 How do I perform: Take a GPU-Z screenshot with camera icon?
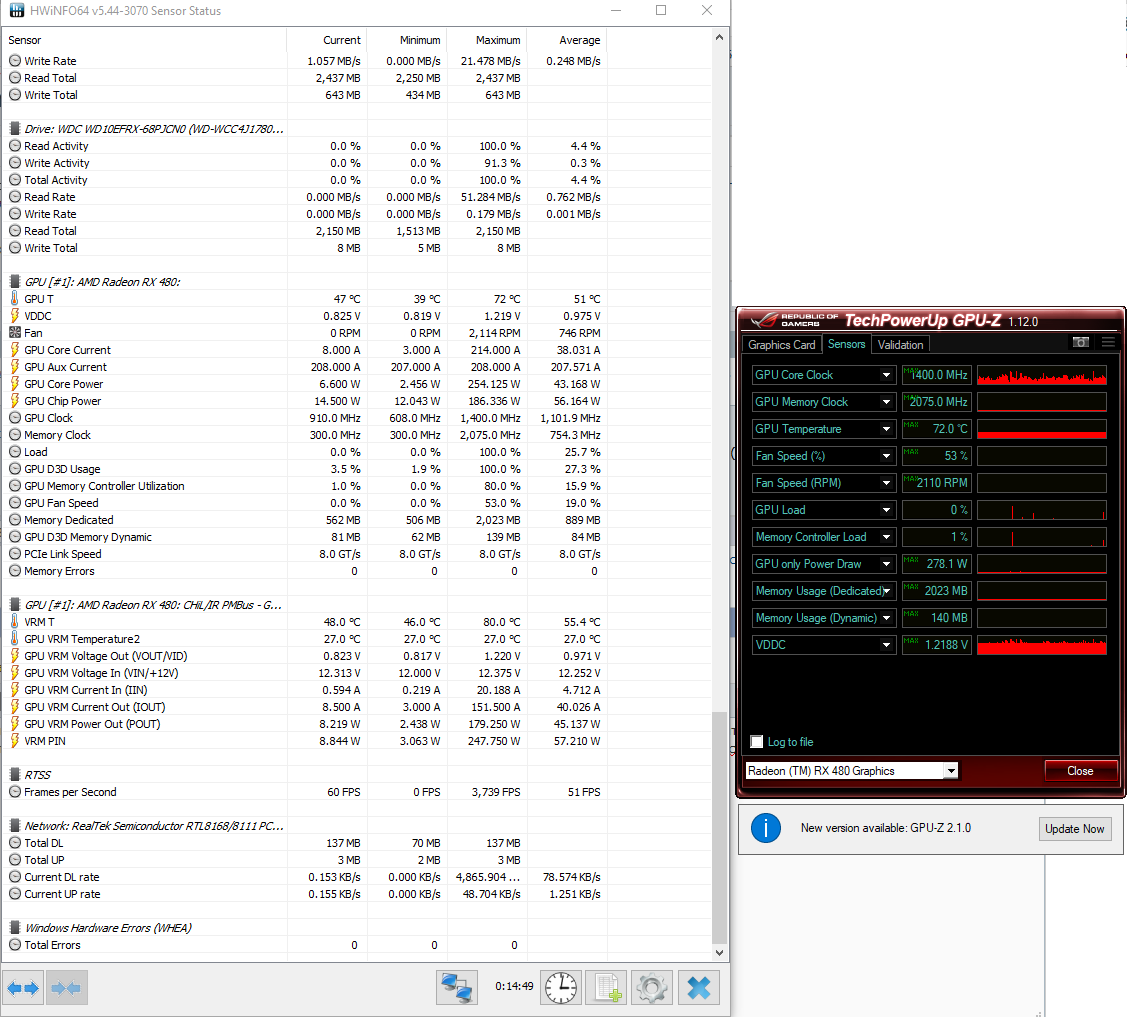[x=1080, y=342]
